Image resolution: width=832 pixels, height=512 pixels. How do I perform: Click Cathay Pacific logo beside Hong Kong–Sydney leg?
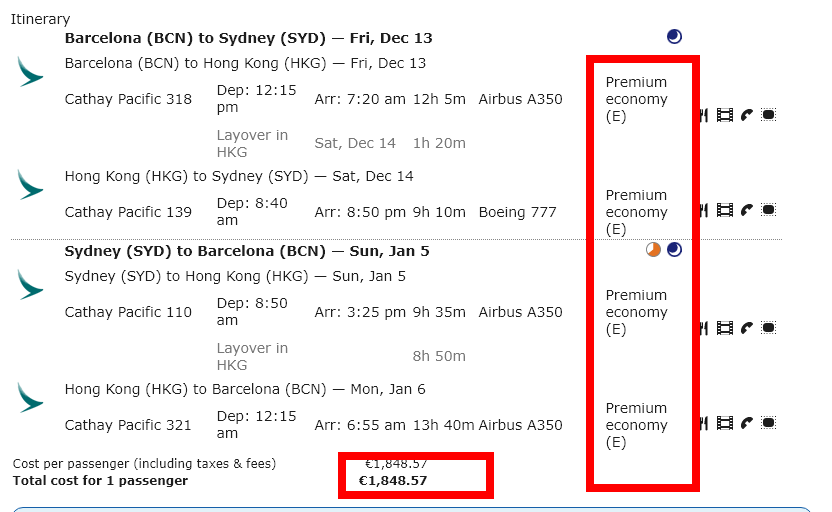[x=31, y=185]
